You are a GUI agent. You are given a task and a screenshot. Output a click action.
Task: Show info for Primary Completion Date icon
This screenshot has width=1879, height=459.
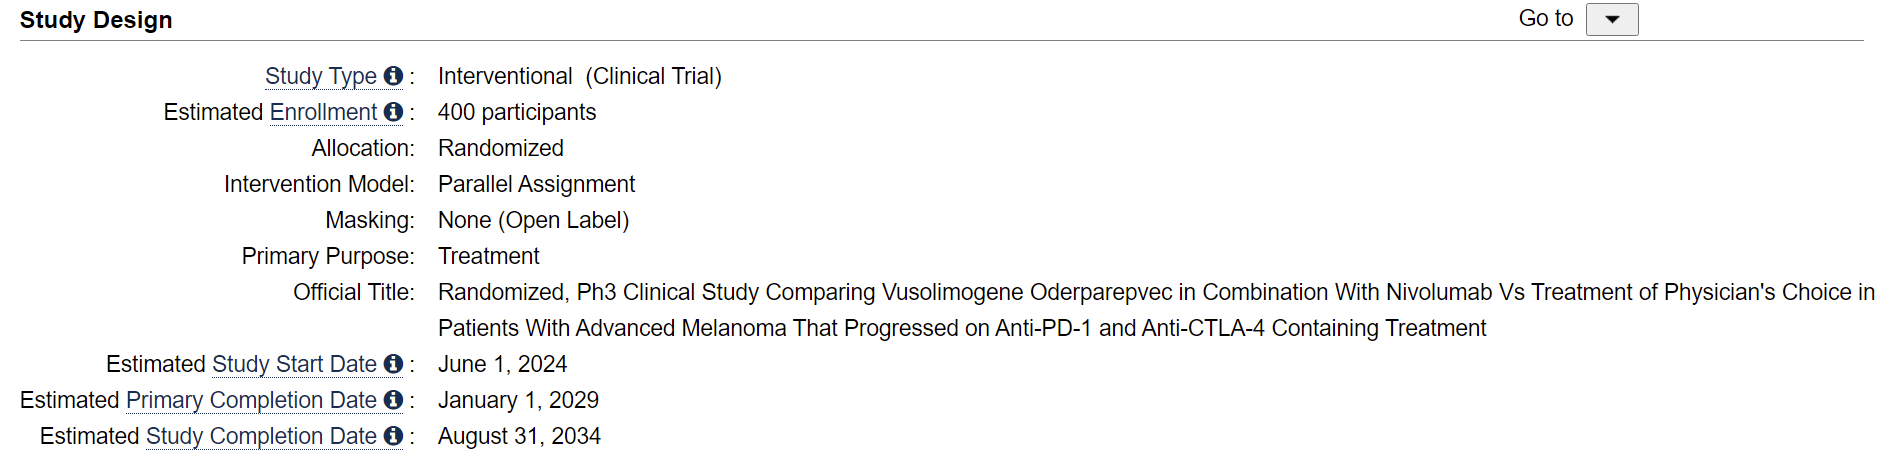[393, 400]
